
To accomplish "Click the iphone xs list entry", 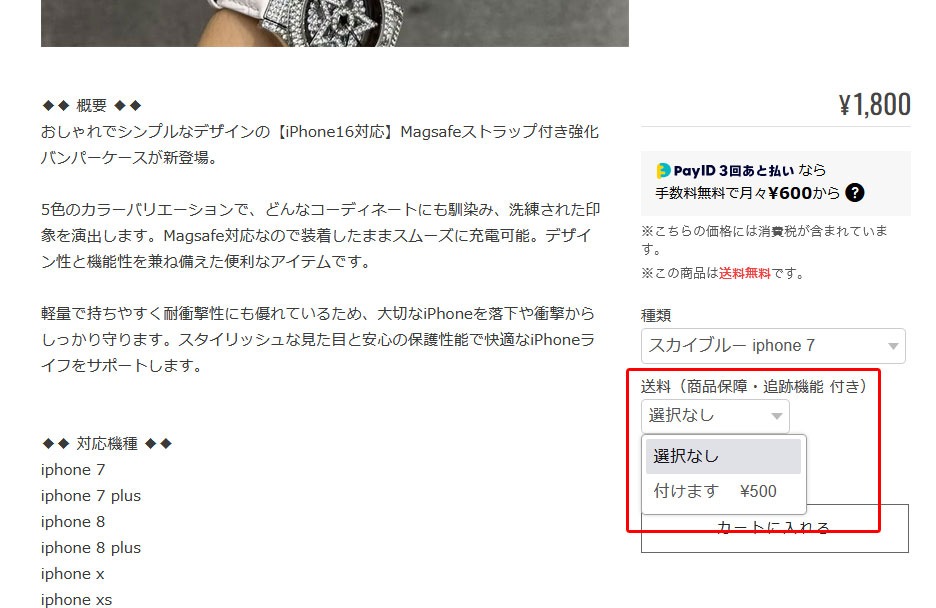I will pos(76,600).
